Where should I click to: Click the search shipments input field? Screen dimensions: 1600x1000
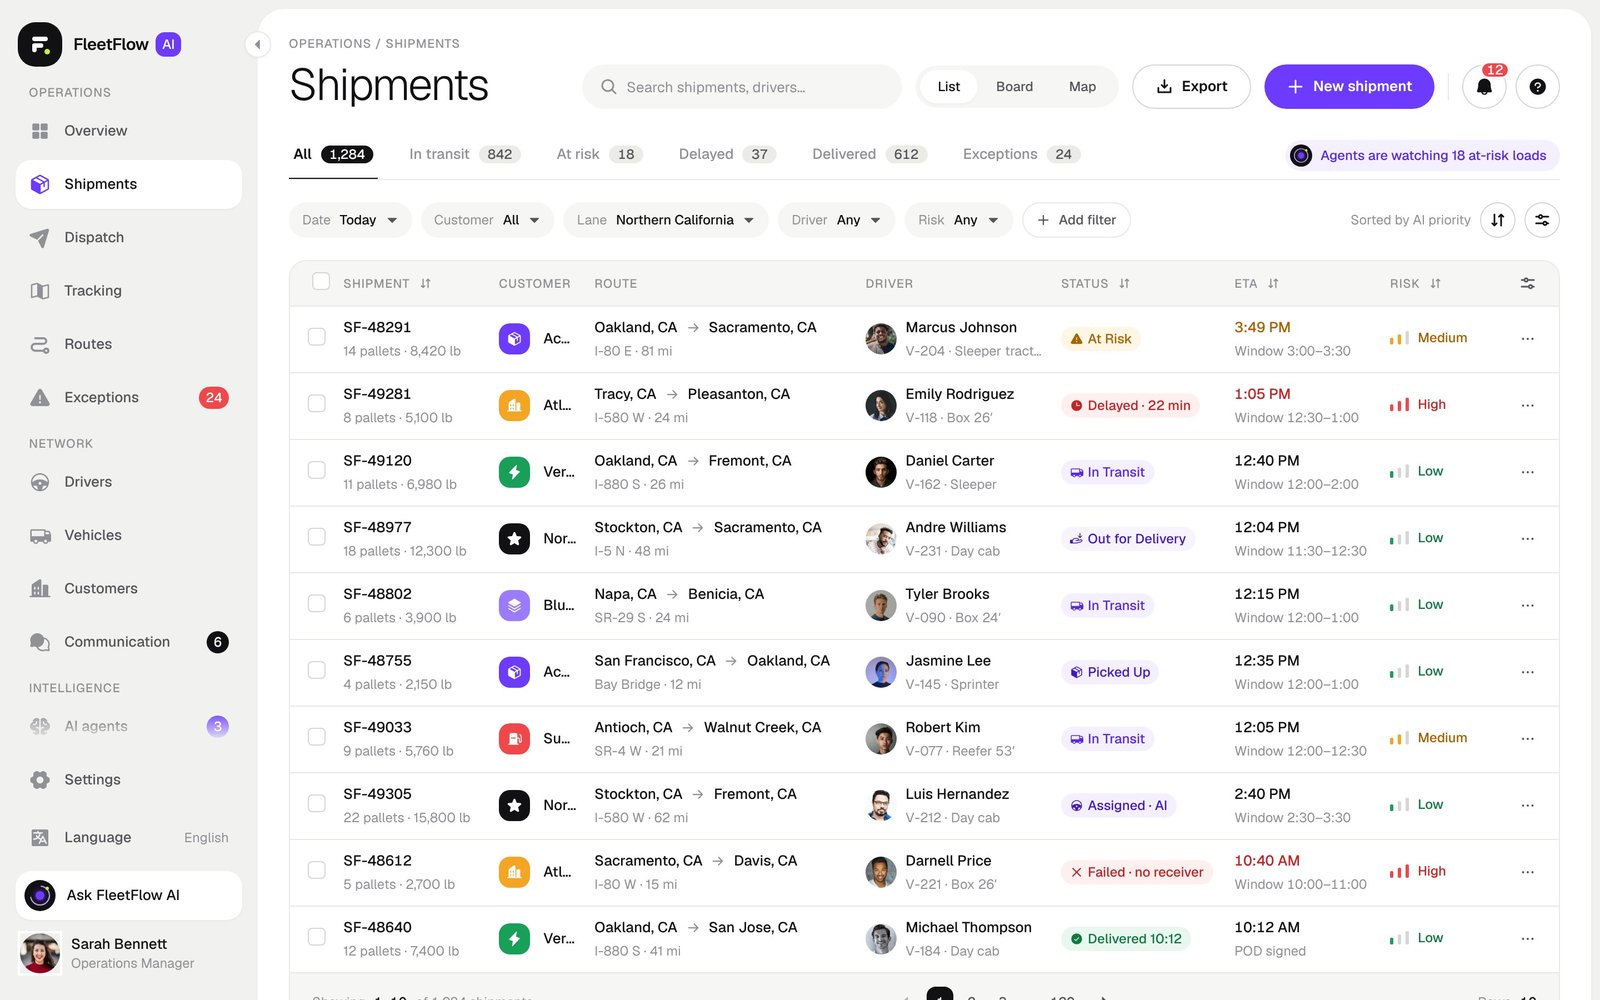pos(742,87)
